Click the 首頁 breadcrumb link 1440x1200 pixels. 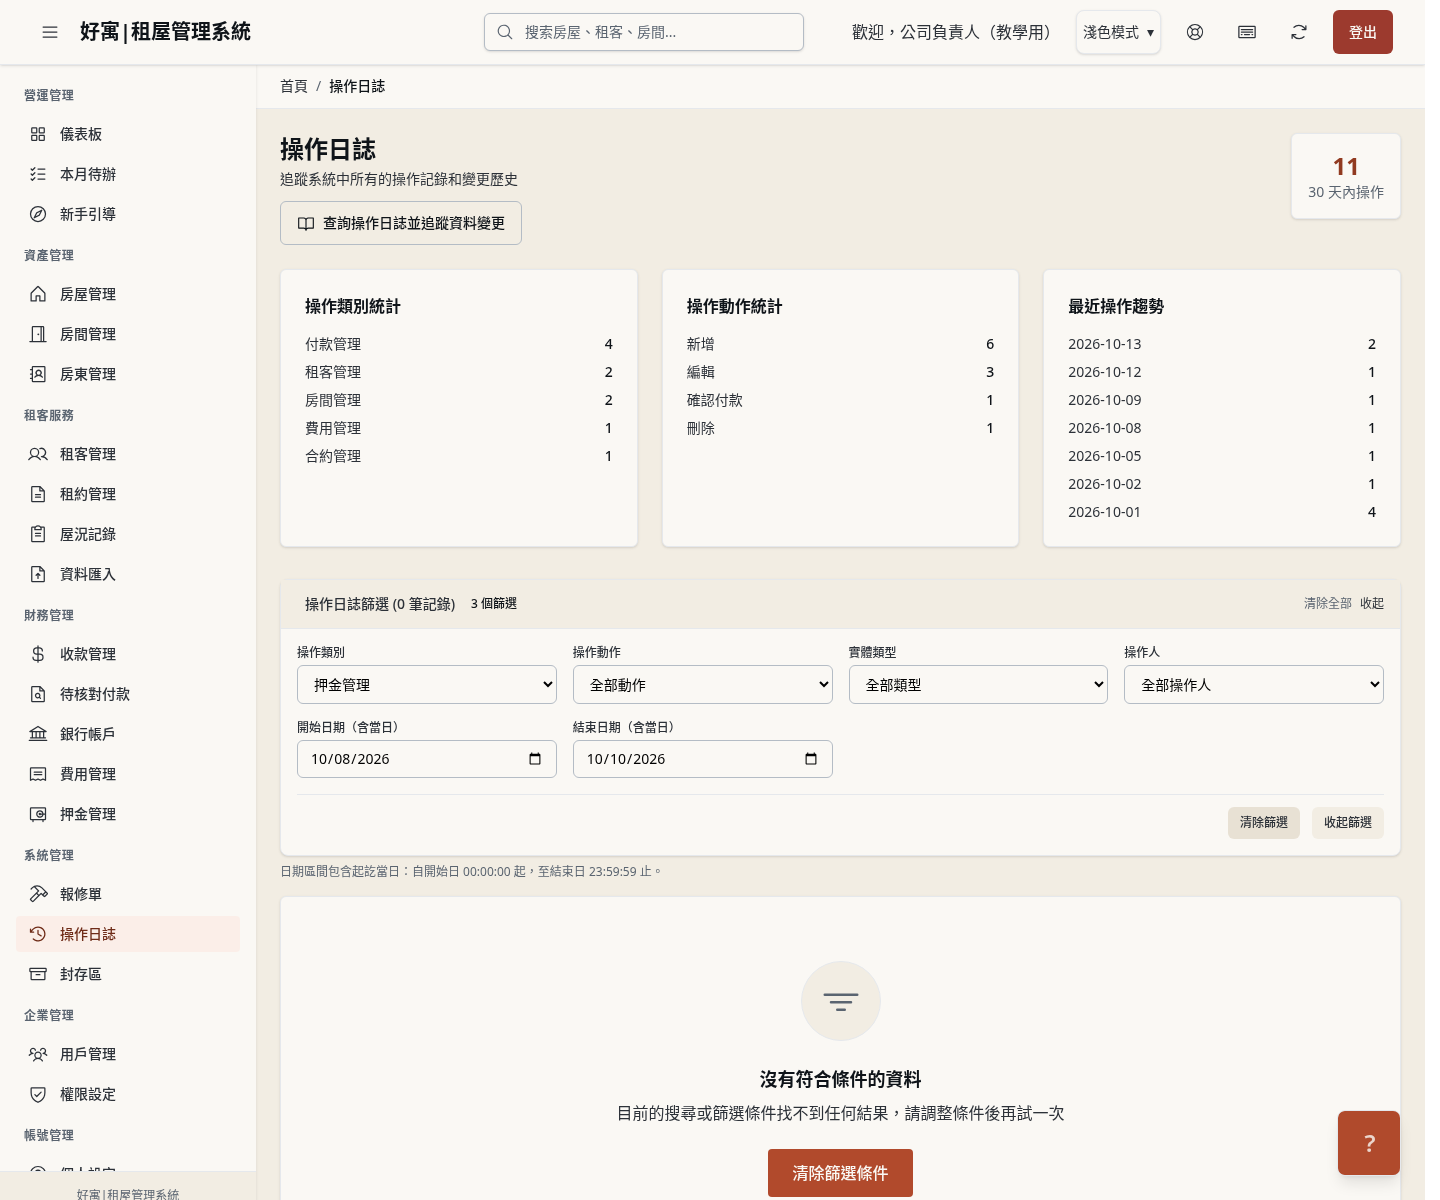[294, 87]
